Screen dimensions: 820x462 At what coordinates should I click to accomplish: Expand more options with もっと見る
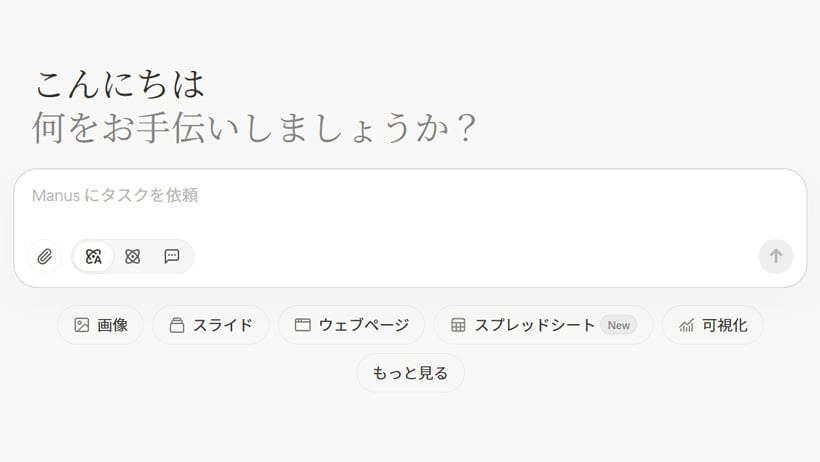click(411, 373)
